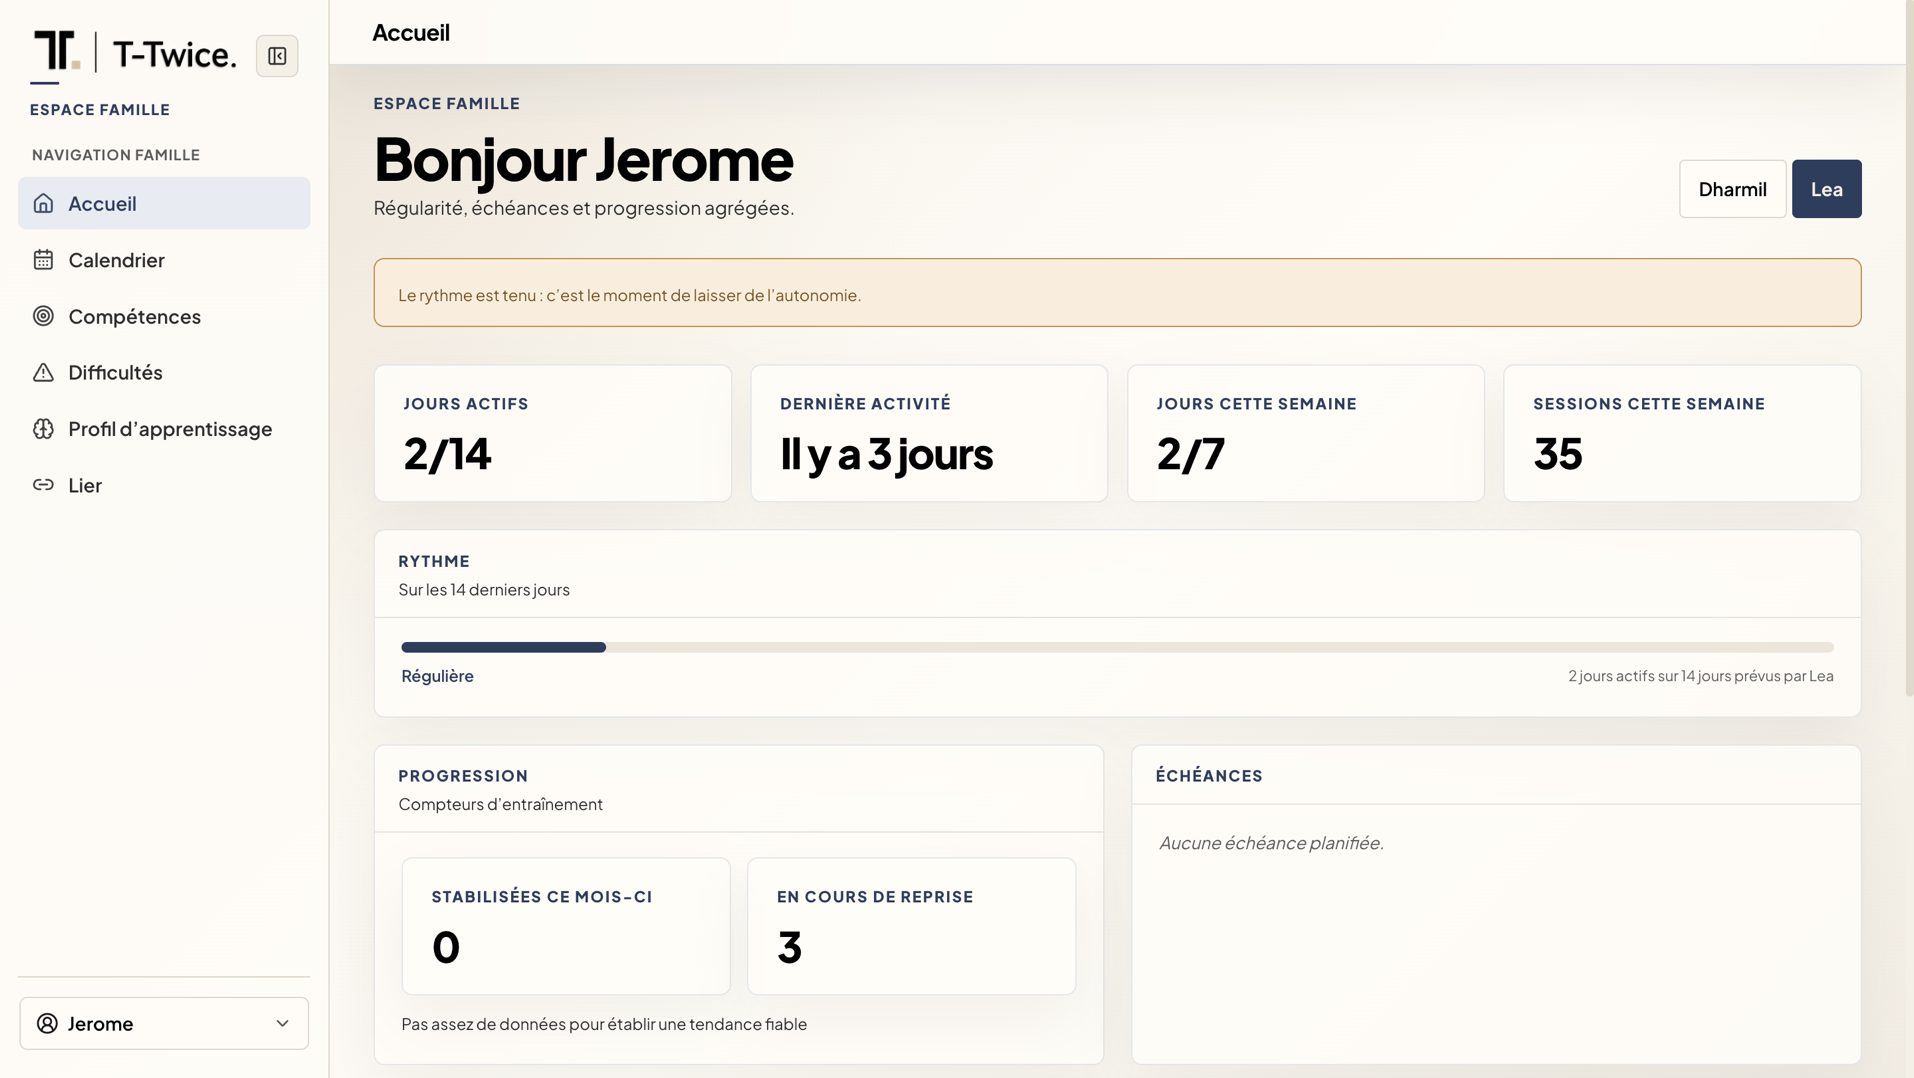The width and height of the screenshot is (1914, 1078).
Task: Click the En cours de reprise card
Action: click(911, 926)
